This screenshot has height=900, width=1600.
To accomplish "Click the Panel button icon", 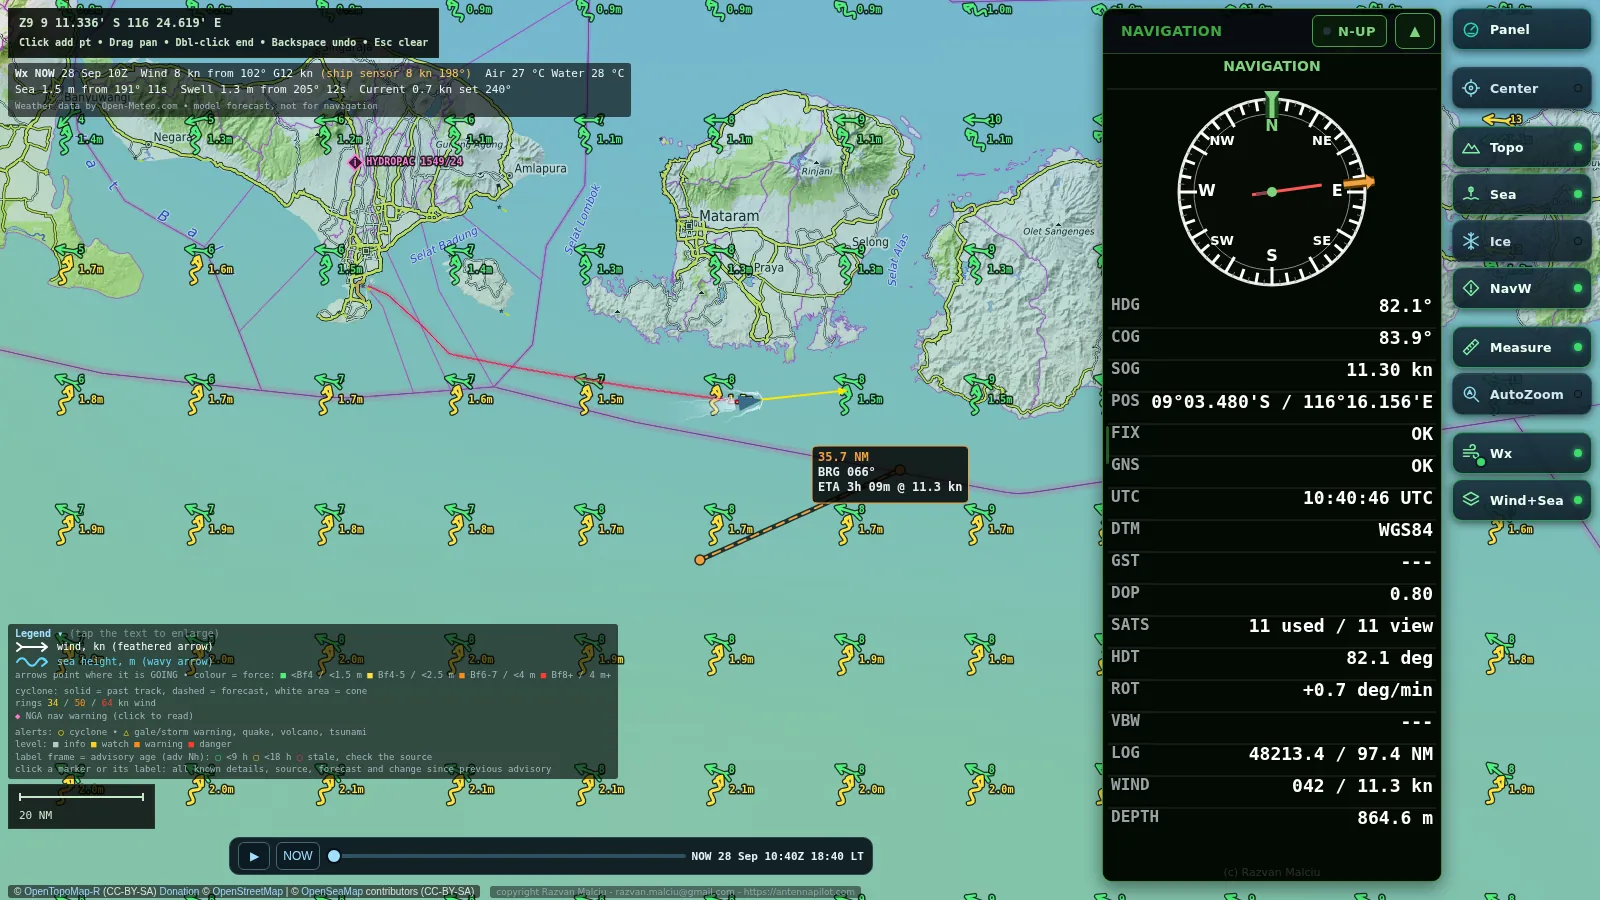I will tap(1471, 30).
